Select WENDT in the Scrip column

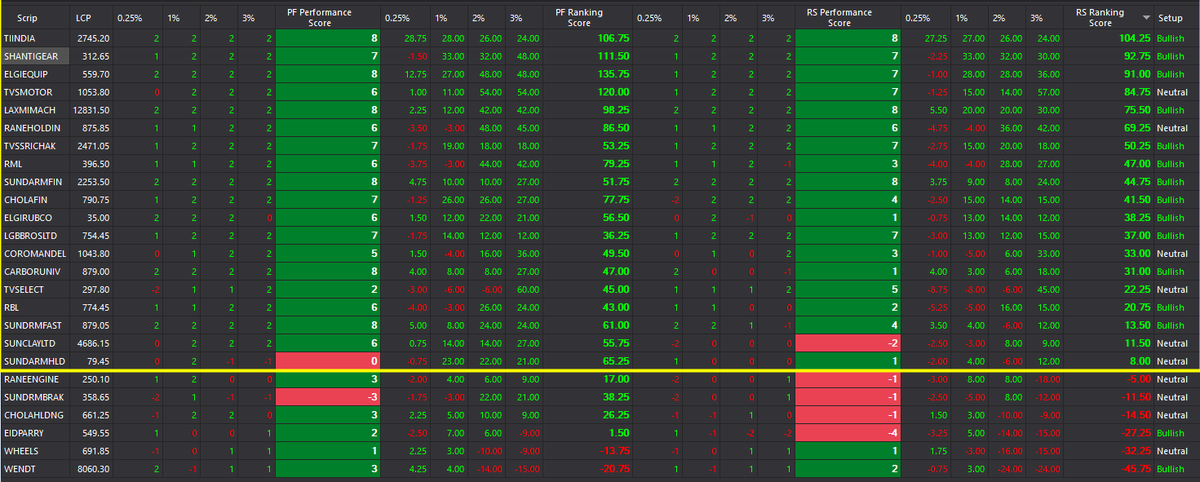(x=18, y=470)
